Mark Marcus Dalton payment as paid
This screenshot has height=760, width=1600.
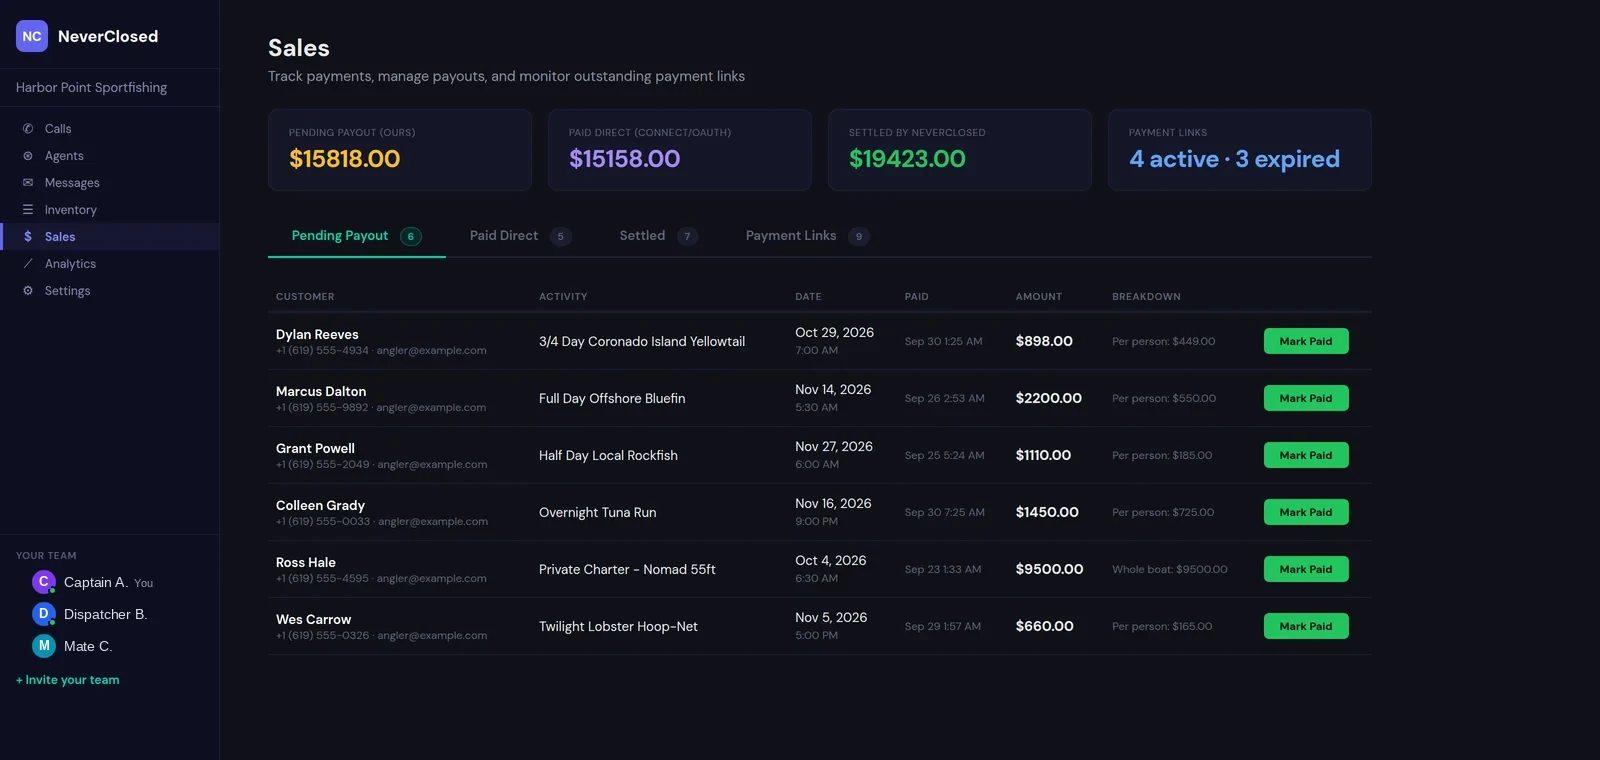click(x=1306, y=398)
